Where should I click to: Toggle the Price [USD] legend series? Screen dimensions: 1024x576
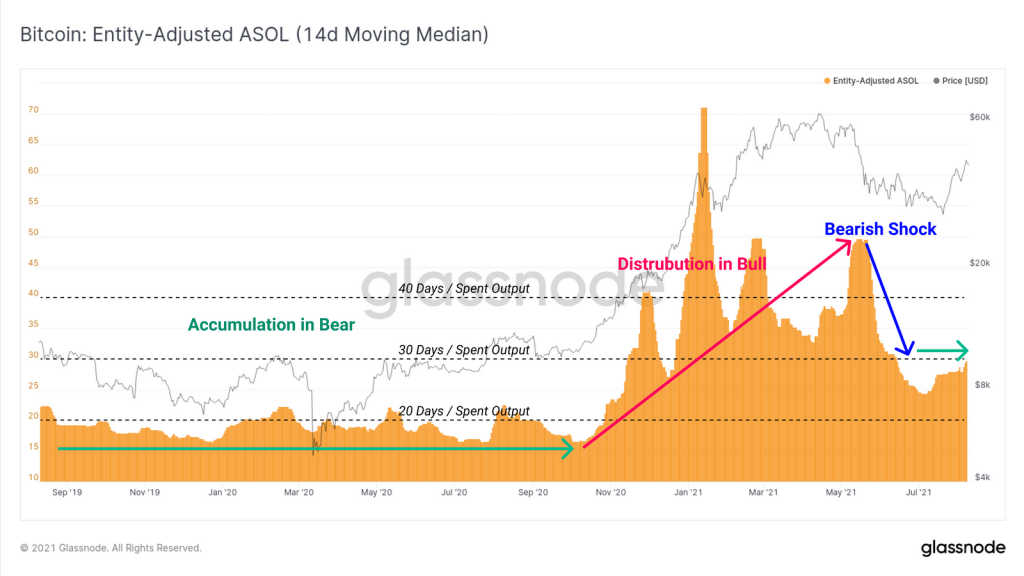[x=961, y=81]
